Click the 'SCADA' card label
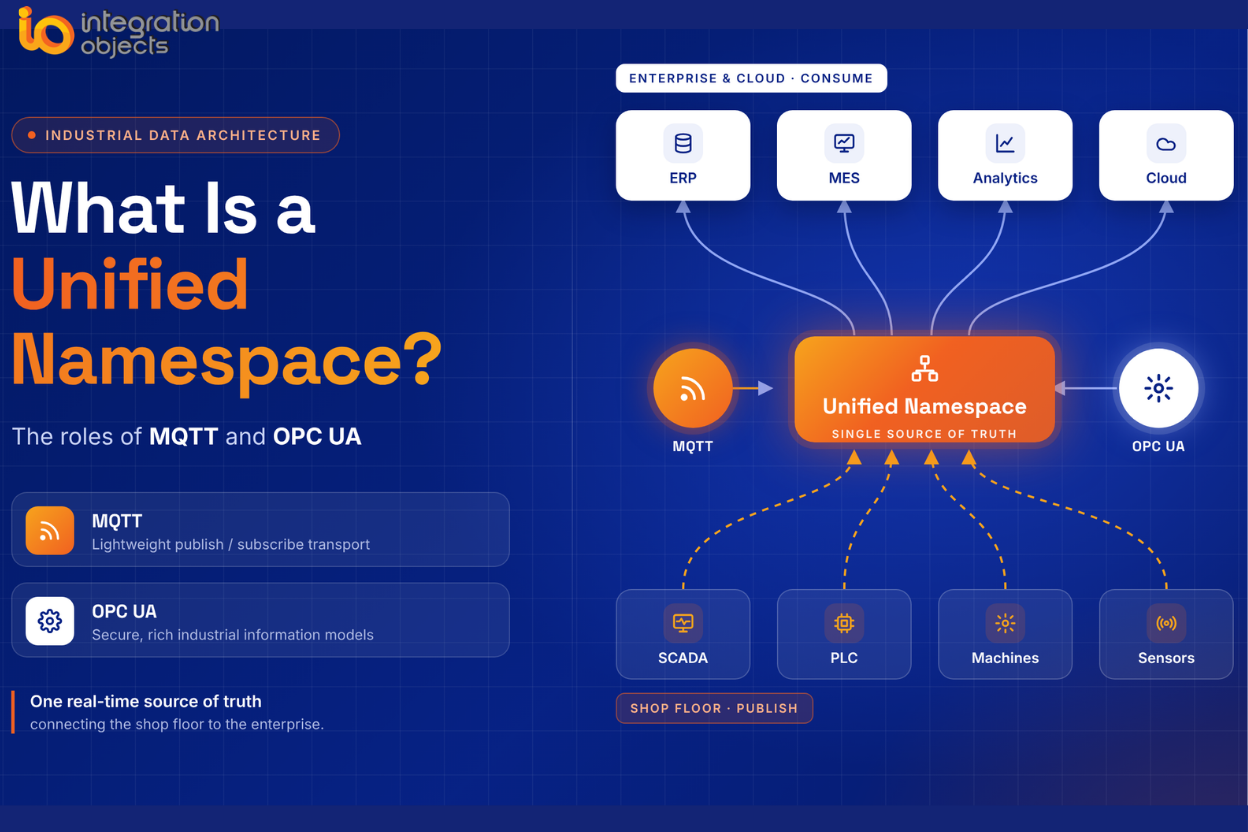 coord(683,658)
